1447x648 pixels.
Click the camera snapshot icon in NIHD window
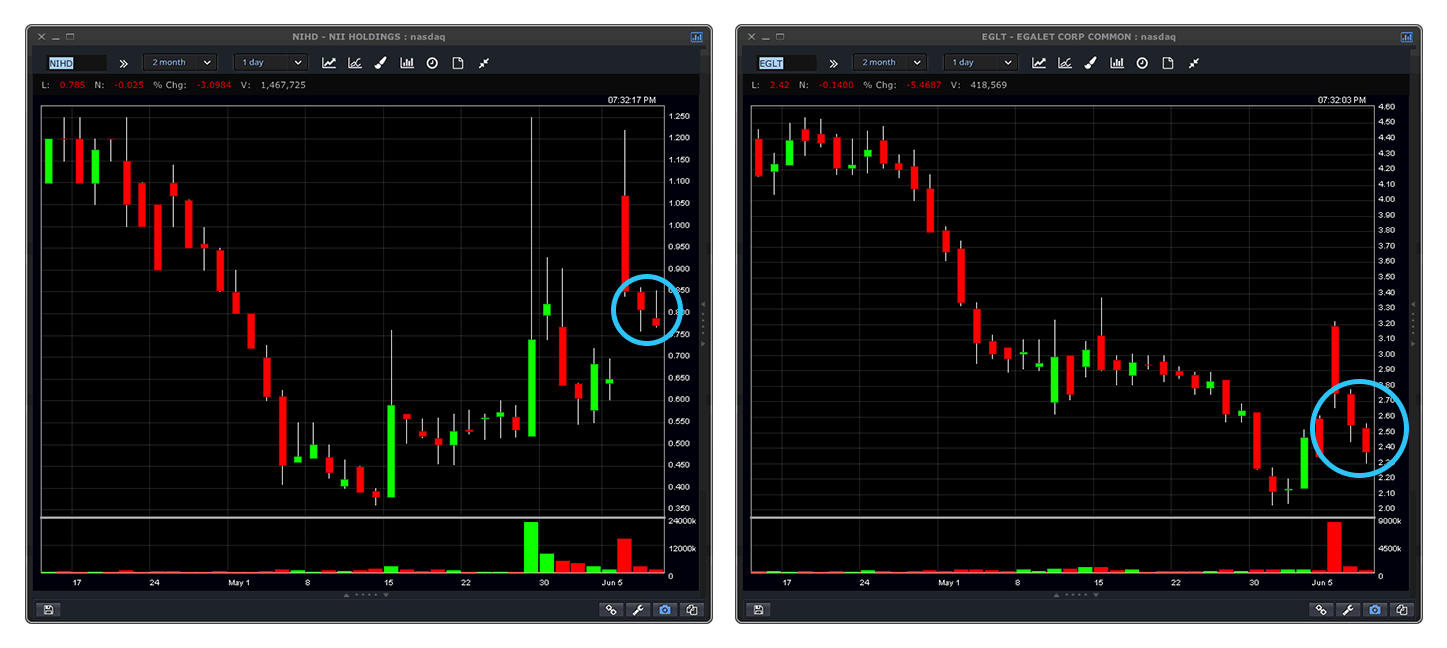tap(664, 609)
